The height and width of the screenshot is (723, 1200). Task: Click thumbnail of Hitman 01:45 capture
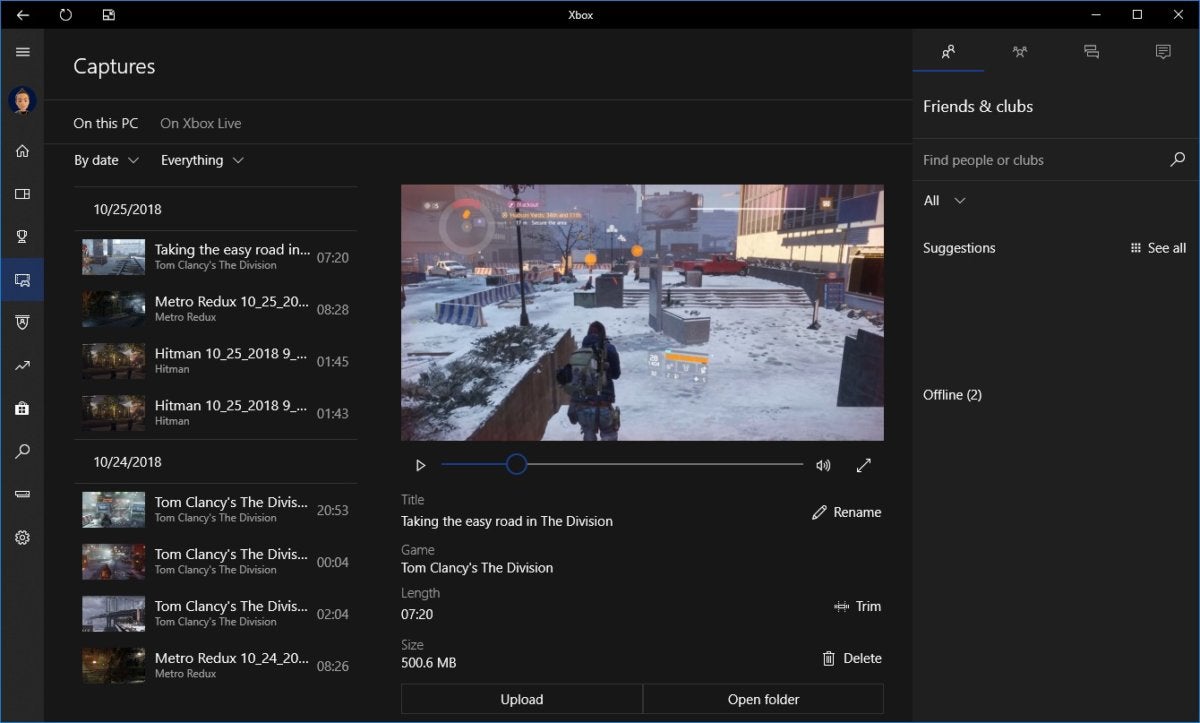click(114, 361)
